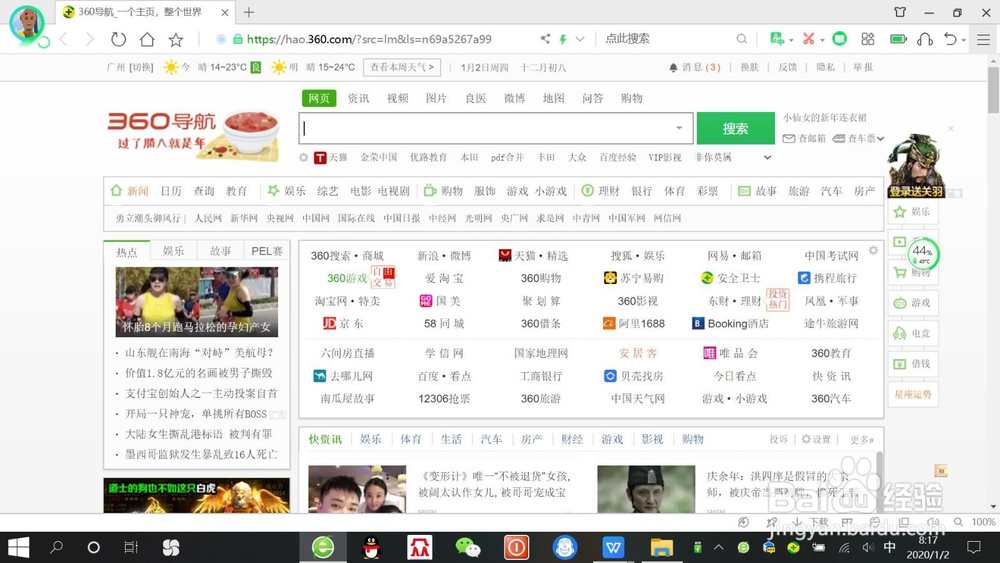The height and width of the screenshot is (563, 1000).
Task: Expand the address bar dropdown arrow
Action: [x=580, y=39]
